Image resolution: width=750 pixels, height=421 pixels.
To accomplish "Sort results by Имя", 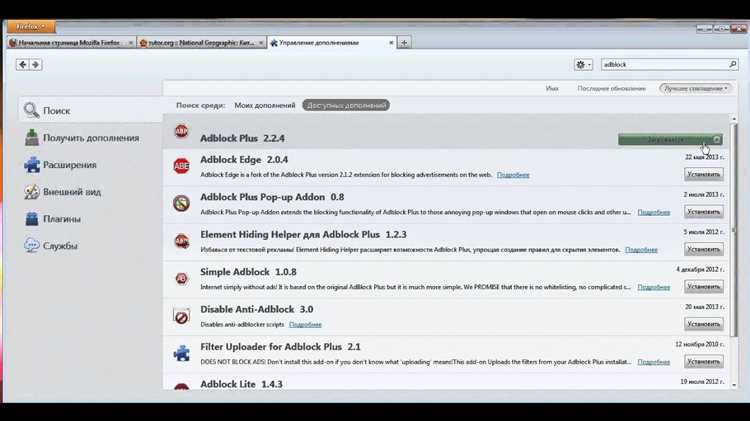I will pos(552,89).
